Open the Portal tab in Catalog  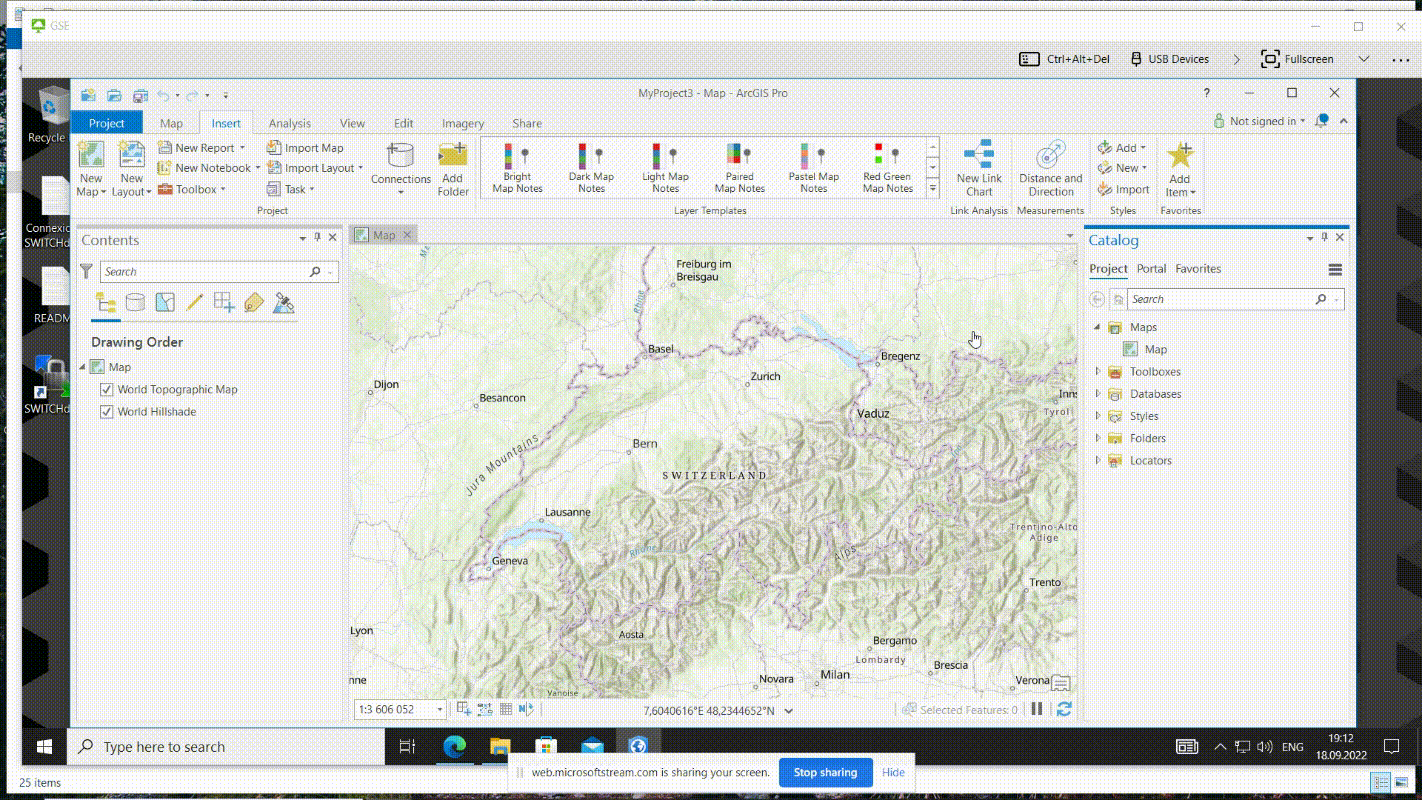pos(1151,269)
